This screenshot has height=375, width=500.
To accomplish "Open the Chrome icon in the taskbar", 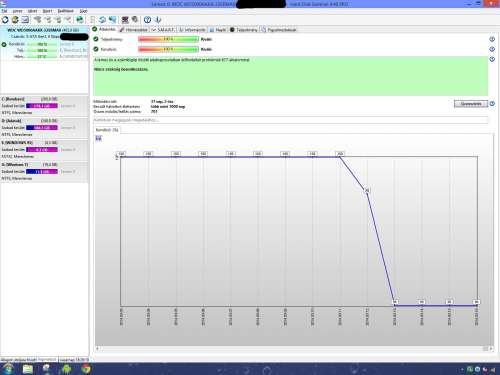I will point(86,369).
